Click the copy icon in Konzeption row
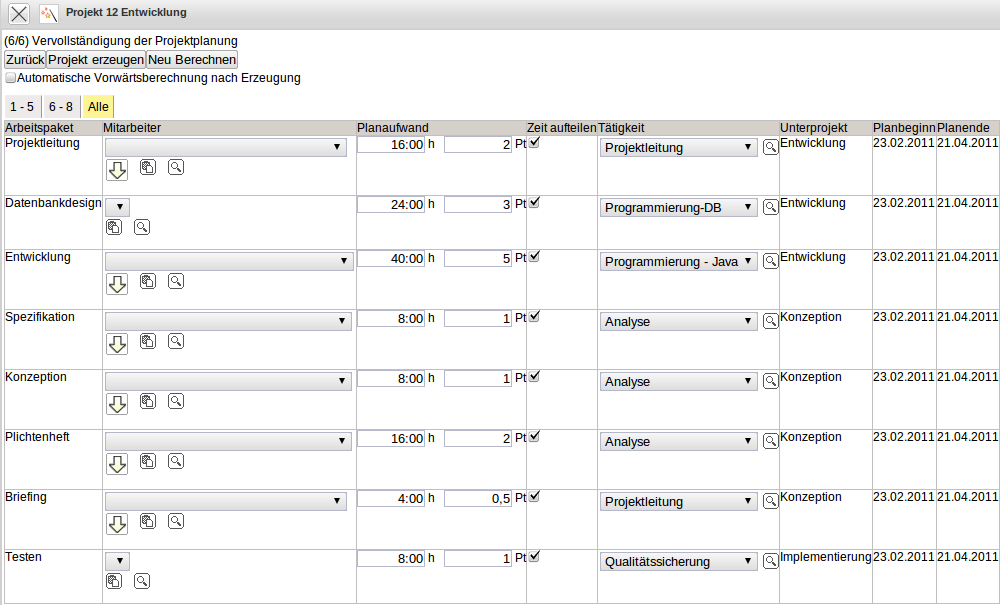The width and height of the screenshot is (1000, 605). click(148, 401)
